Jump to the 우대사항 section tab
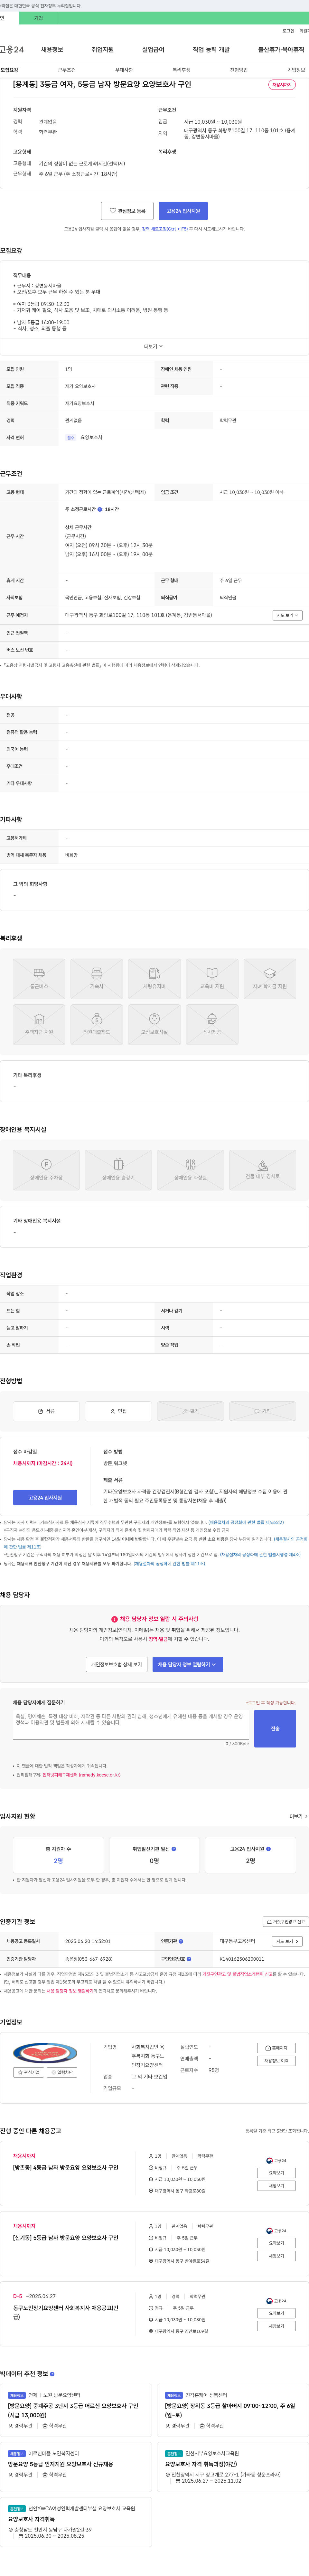This screenshot has height=2576, width=309. click(x=124, y=70)
